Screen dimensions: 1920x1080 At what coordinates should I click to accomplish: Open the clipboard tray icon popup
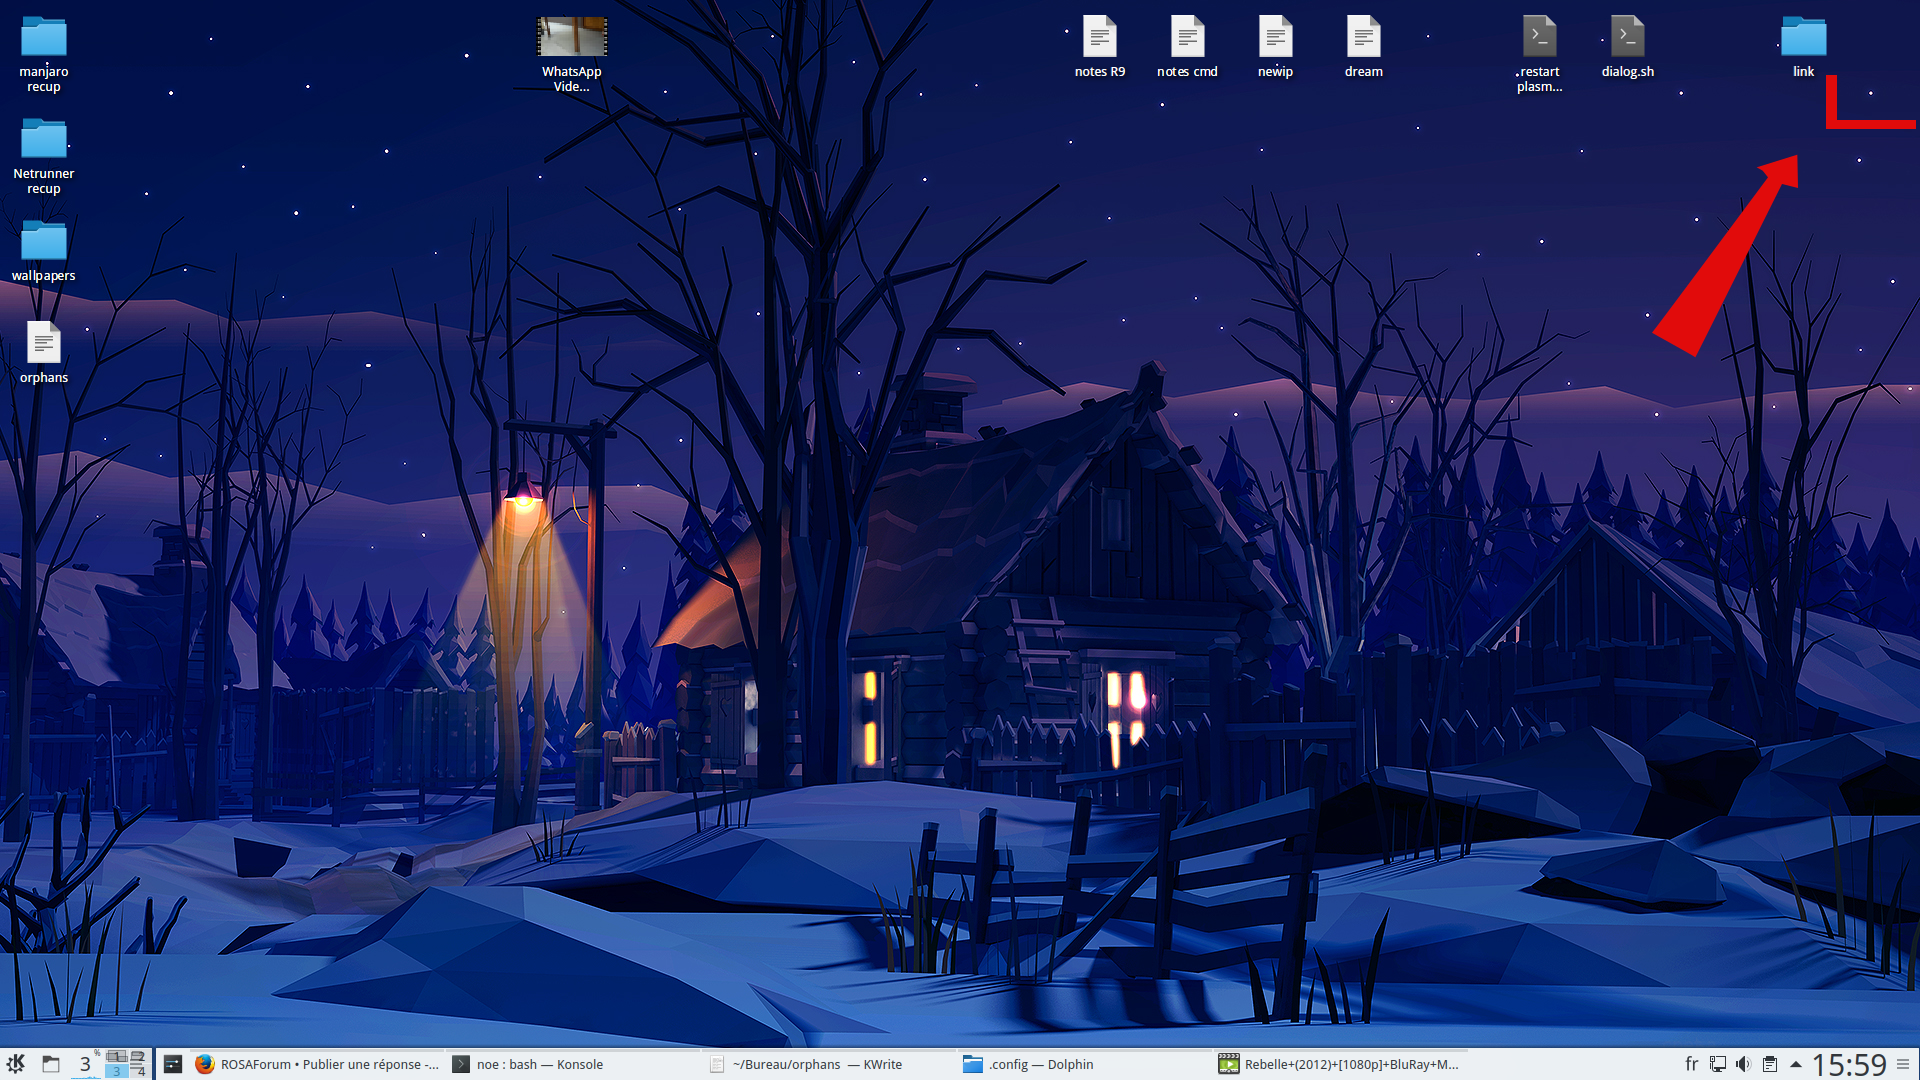[1770, 1064]
